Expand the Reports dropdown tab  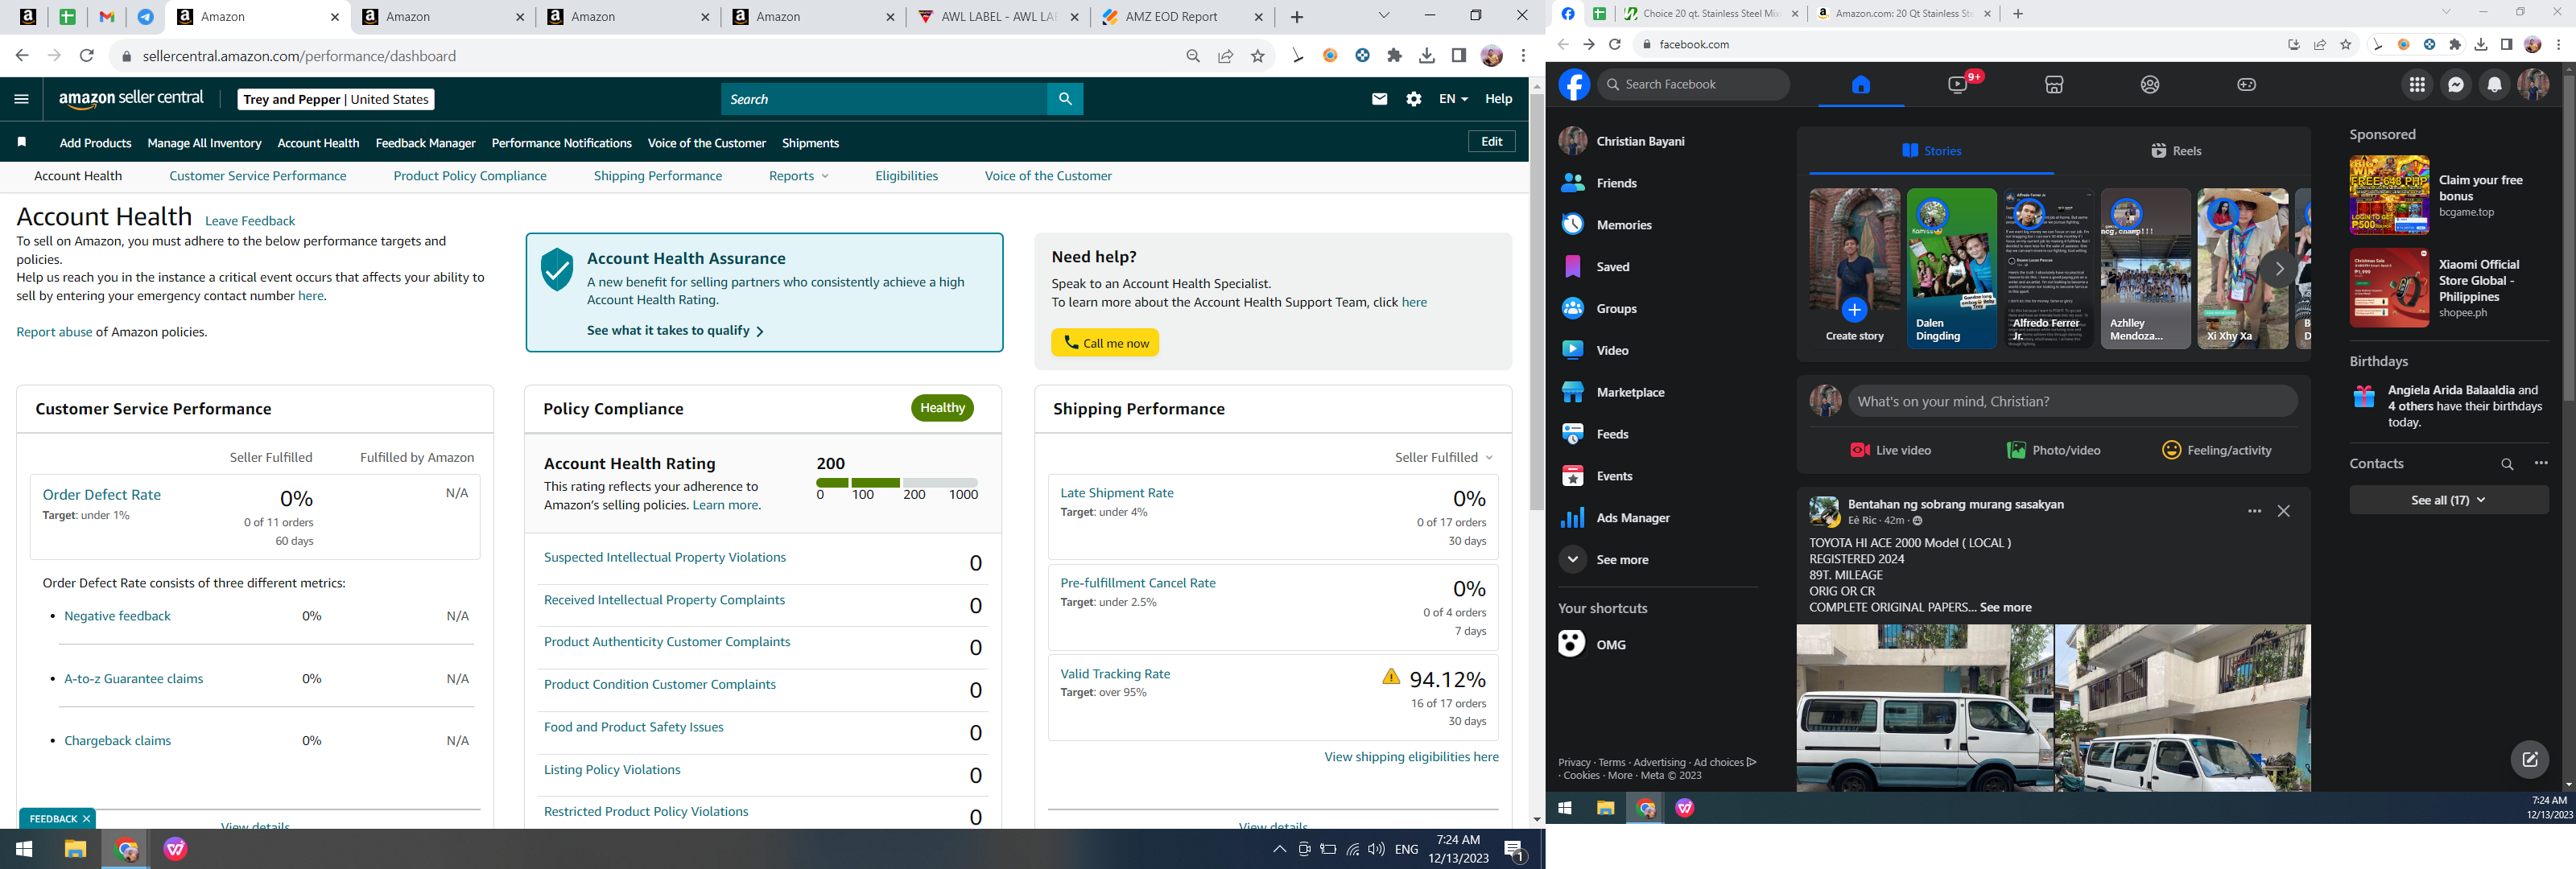798,176
